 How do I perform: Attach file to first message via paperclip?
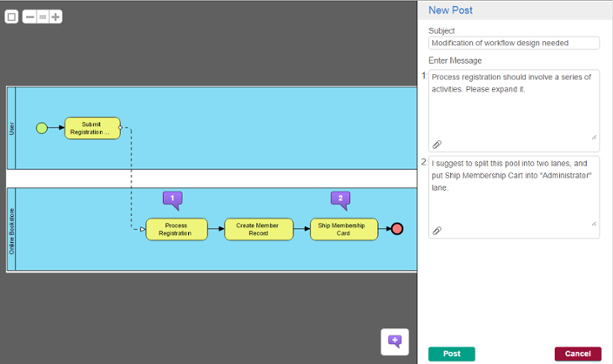click(437, 145)
